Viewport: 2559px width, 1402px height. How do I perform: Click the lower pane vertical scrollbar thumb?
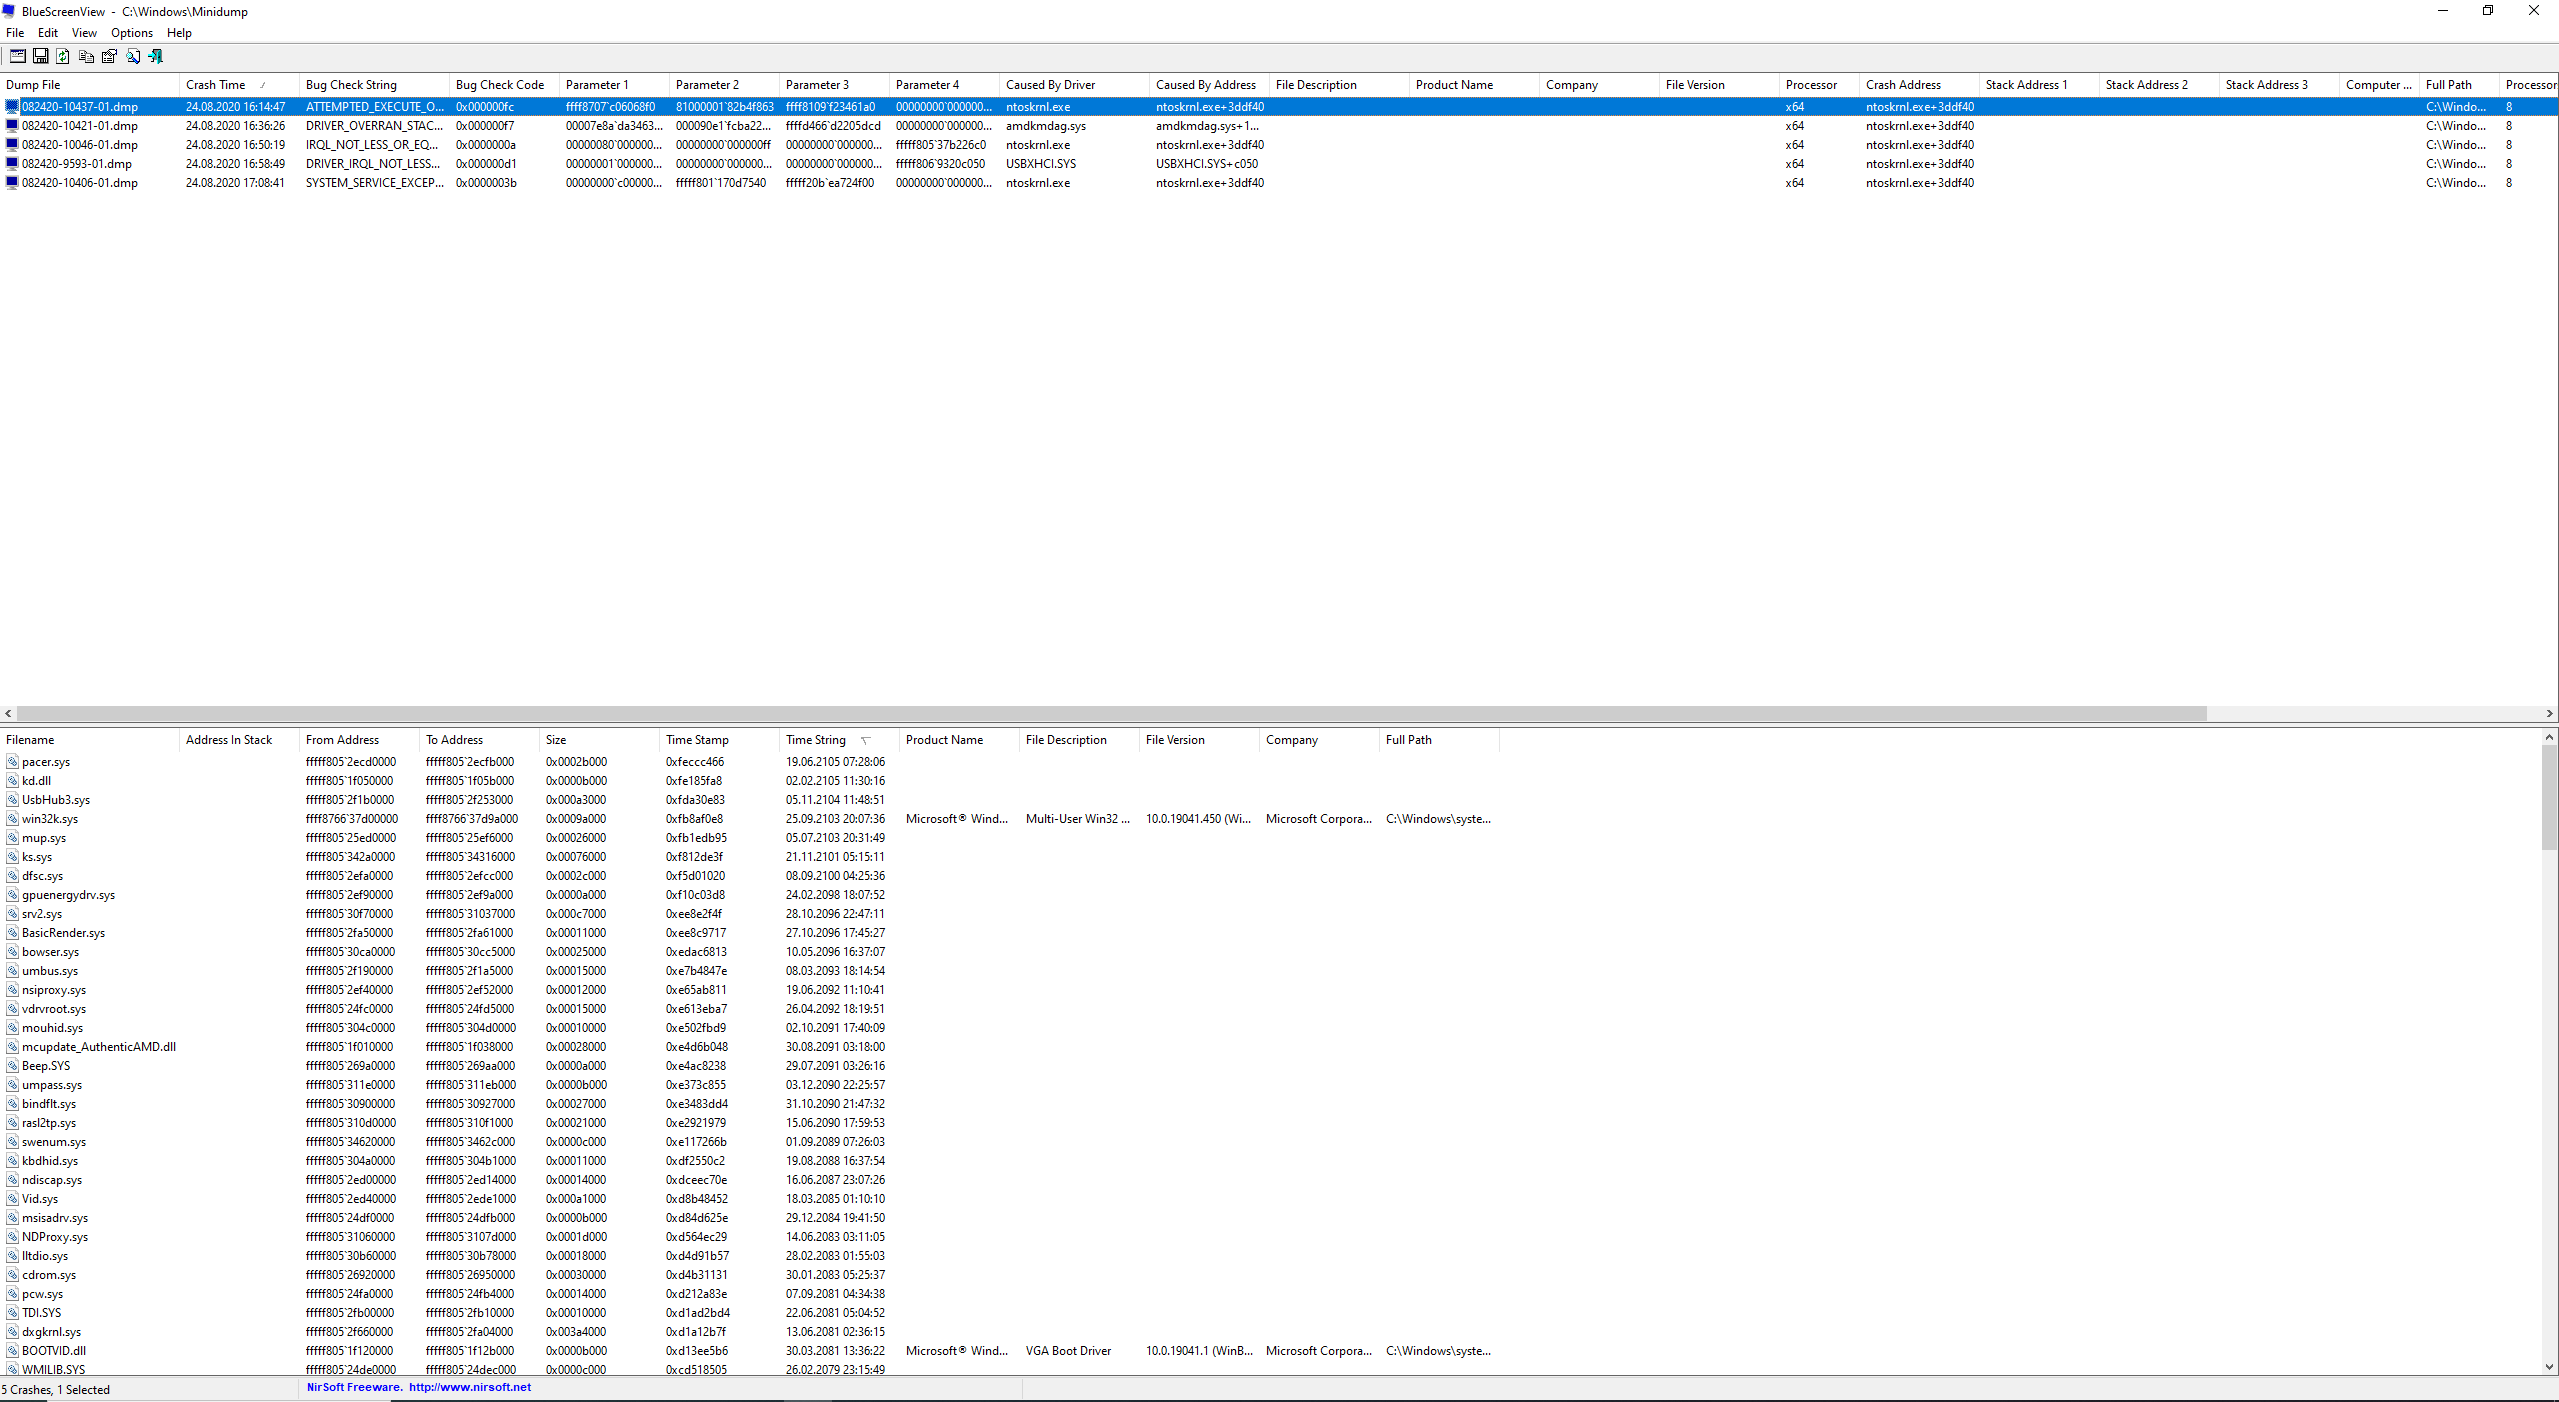point(2549,797)
